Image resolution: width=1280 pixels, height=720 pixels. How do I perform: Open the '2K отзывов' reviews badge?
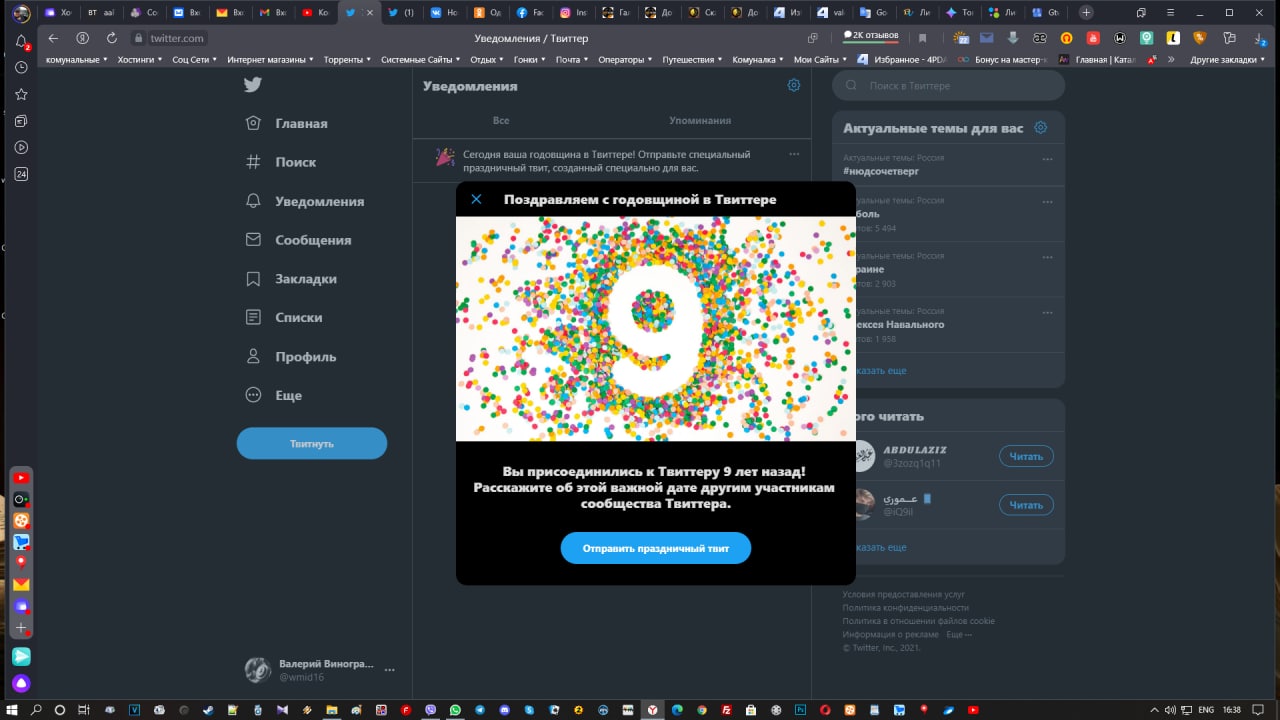(x=870, y=36)
